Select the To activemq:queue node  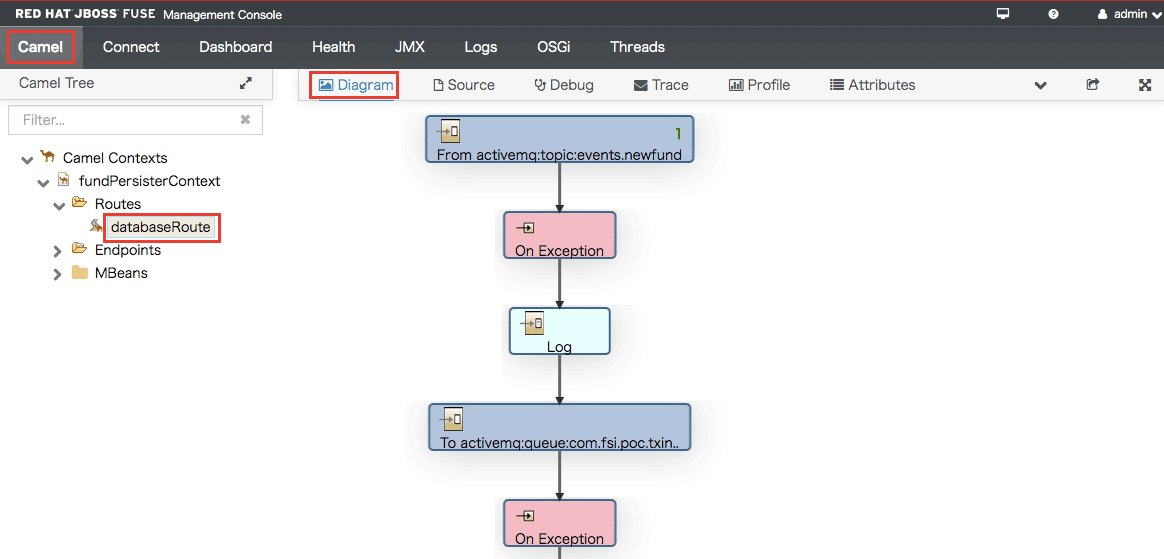tap(560, 427)
